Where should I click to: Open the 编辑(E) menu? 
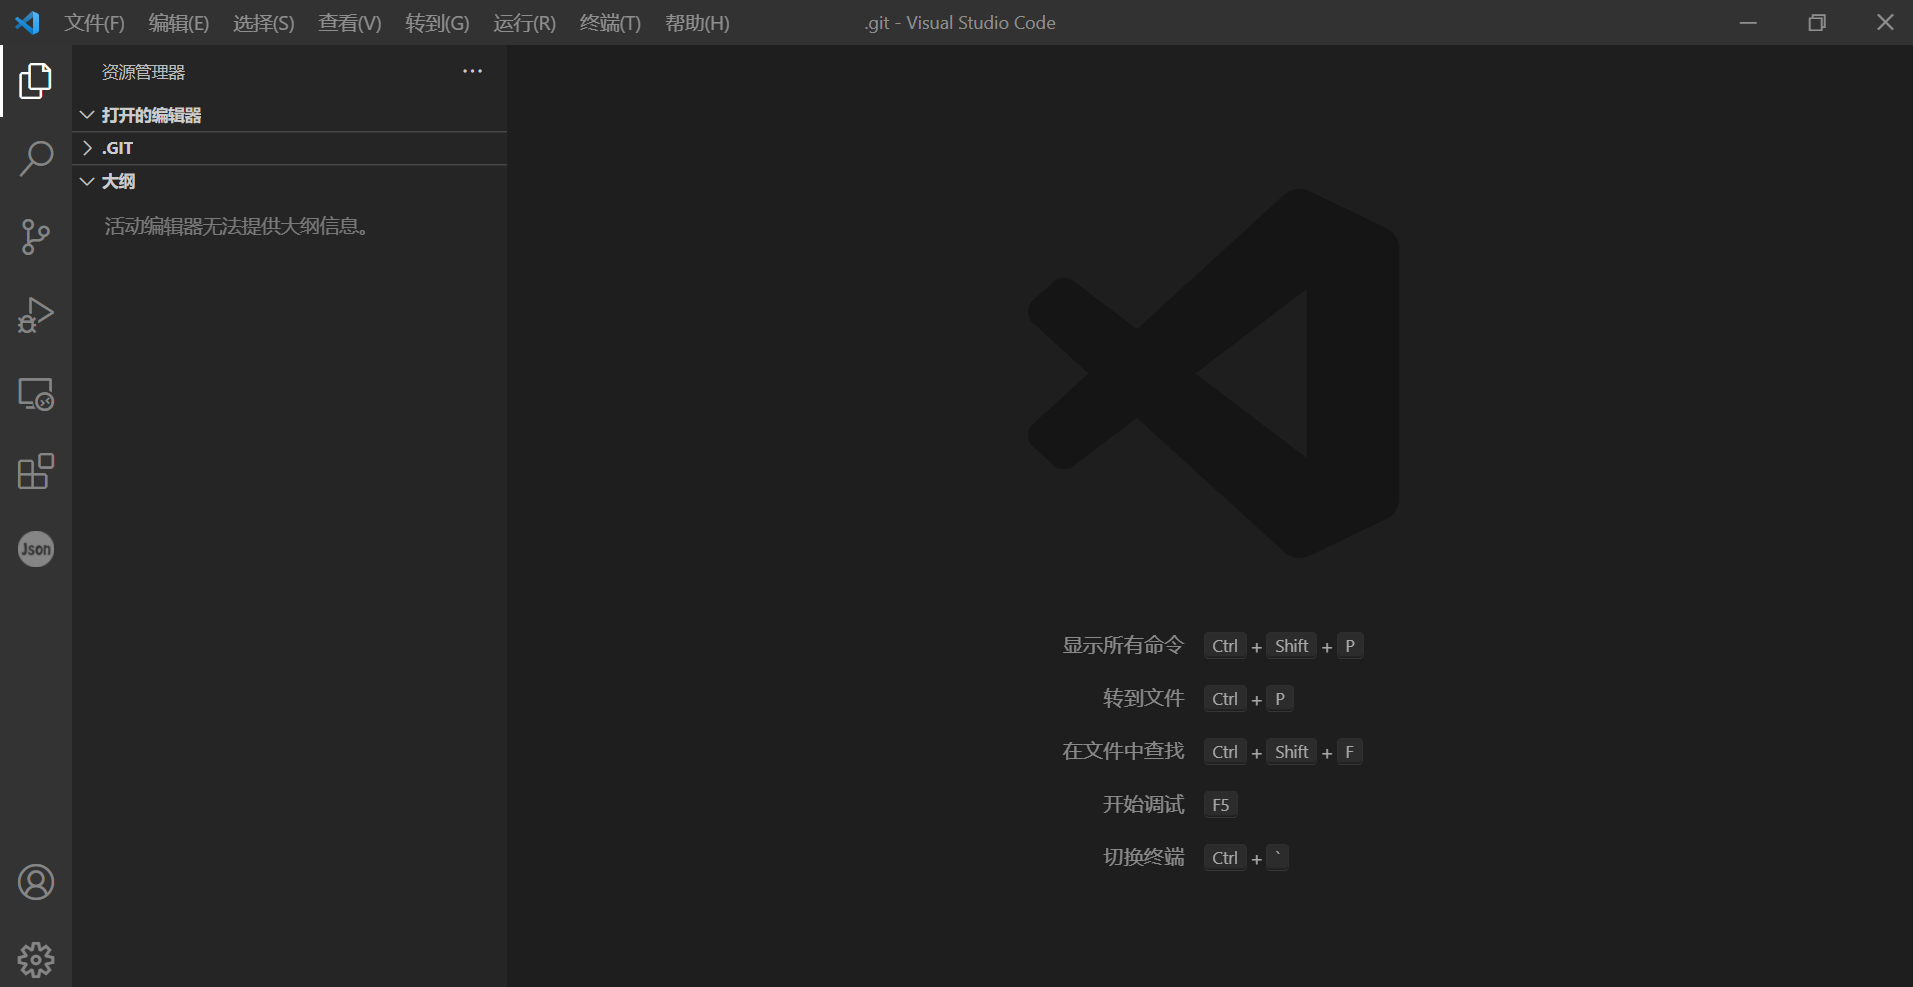[x=179, y=23]
